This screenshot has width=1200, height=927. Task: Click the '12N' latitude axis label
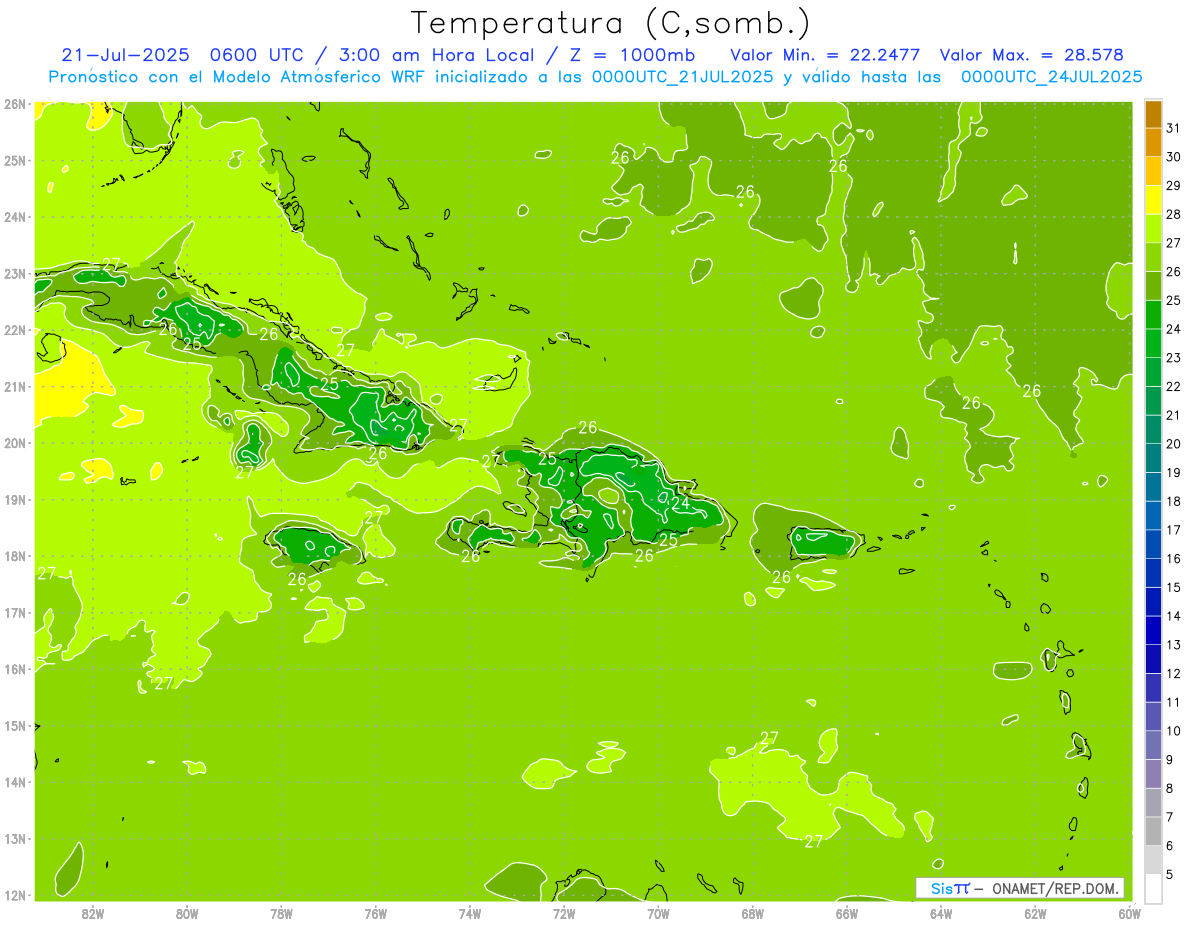(x=15, y=895)
